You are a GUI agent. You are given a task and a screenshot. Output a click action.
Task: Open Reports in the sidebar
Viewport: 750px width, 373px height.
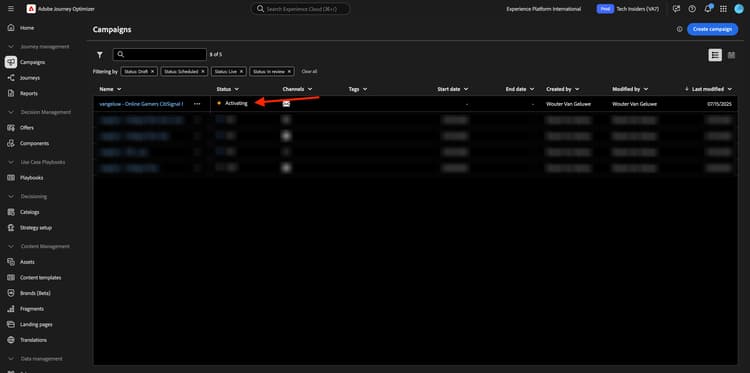29,93
